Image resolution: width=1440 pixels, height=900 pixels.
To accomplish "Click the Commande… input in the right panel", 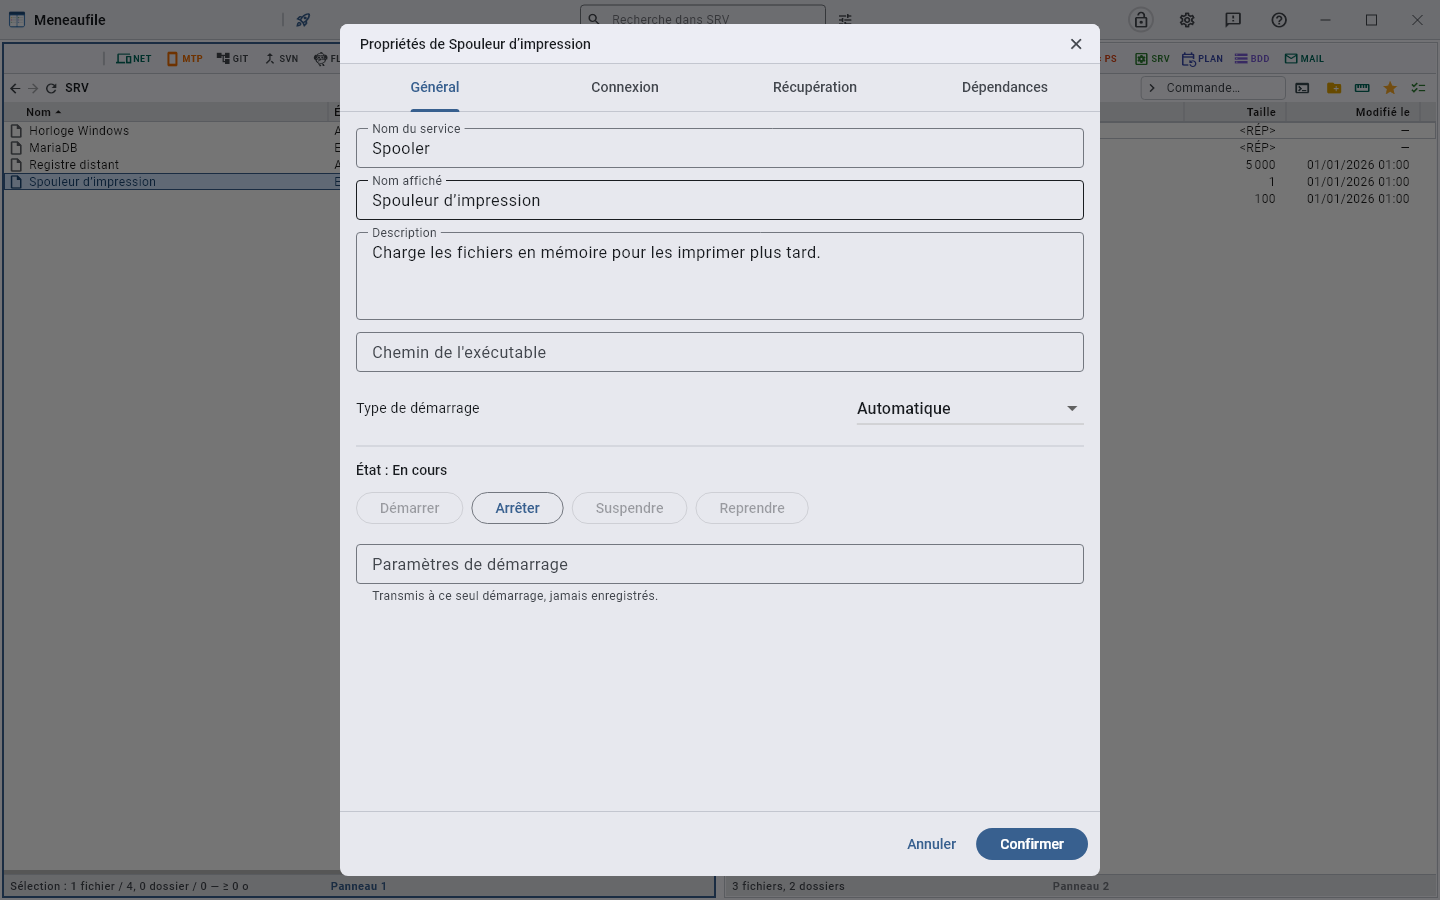I will click(x=1213, y=88).
